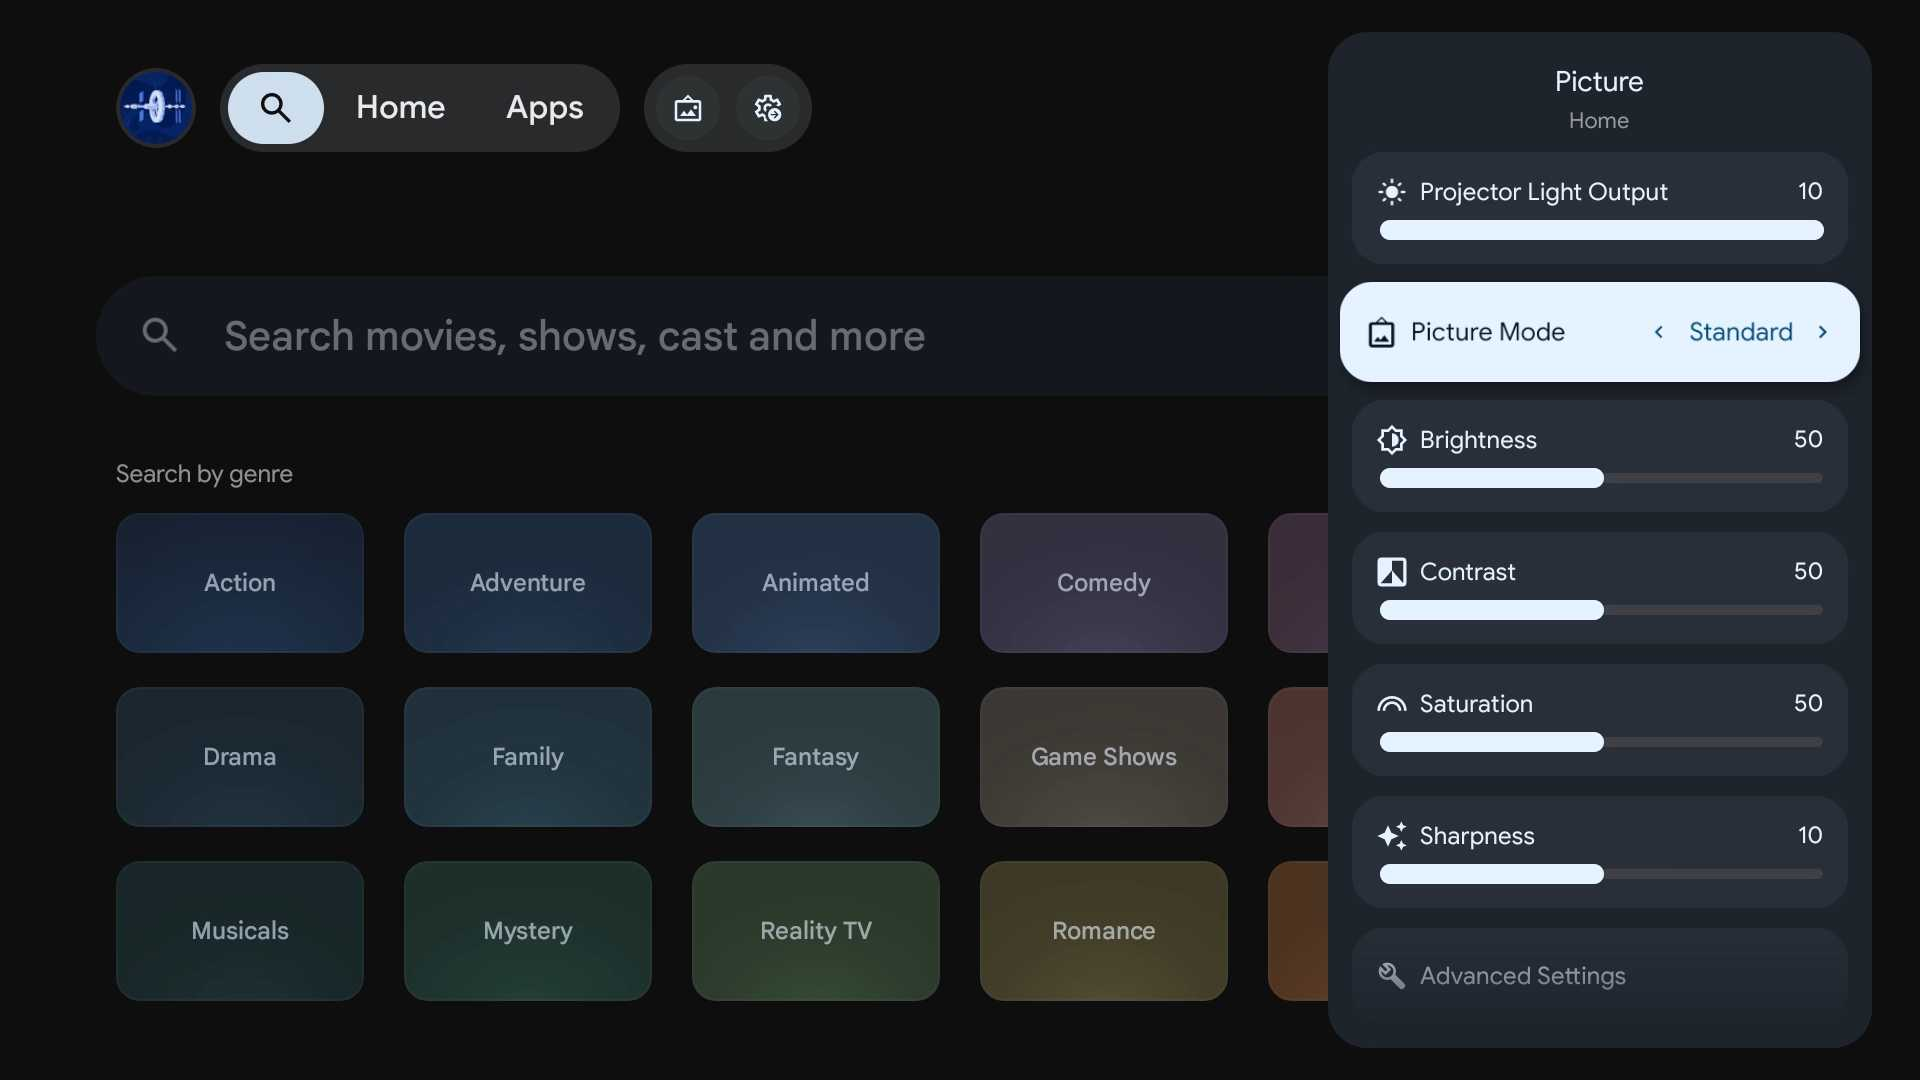Click the Saturation value 50
Image resolution: width=1920 pixels, height=1080 pixels.
pos(1808,703)
